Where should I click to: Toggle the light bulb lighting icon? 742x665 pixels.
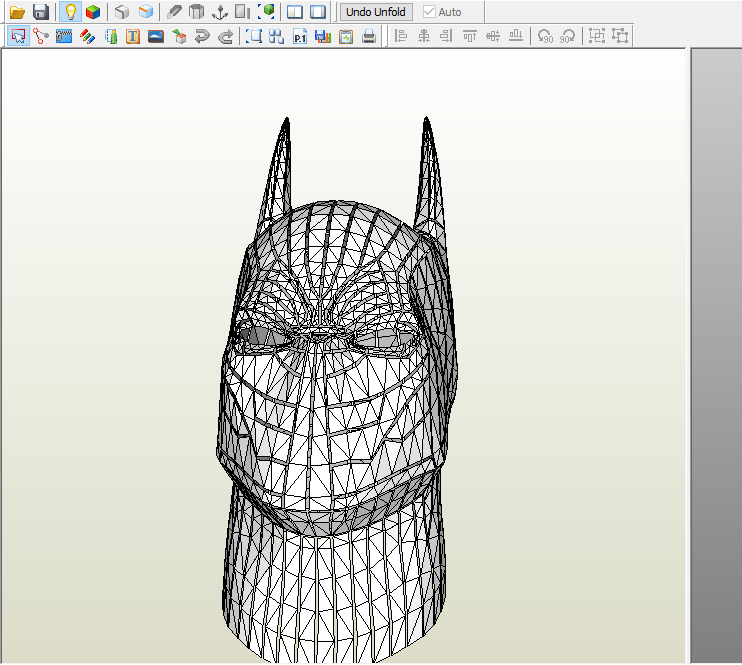pyautogui.click(x=71, y=12)
